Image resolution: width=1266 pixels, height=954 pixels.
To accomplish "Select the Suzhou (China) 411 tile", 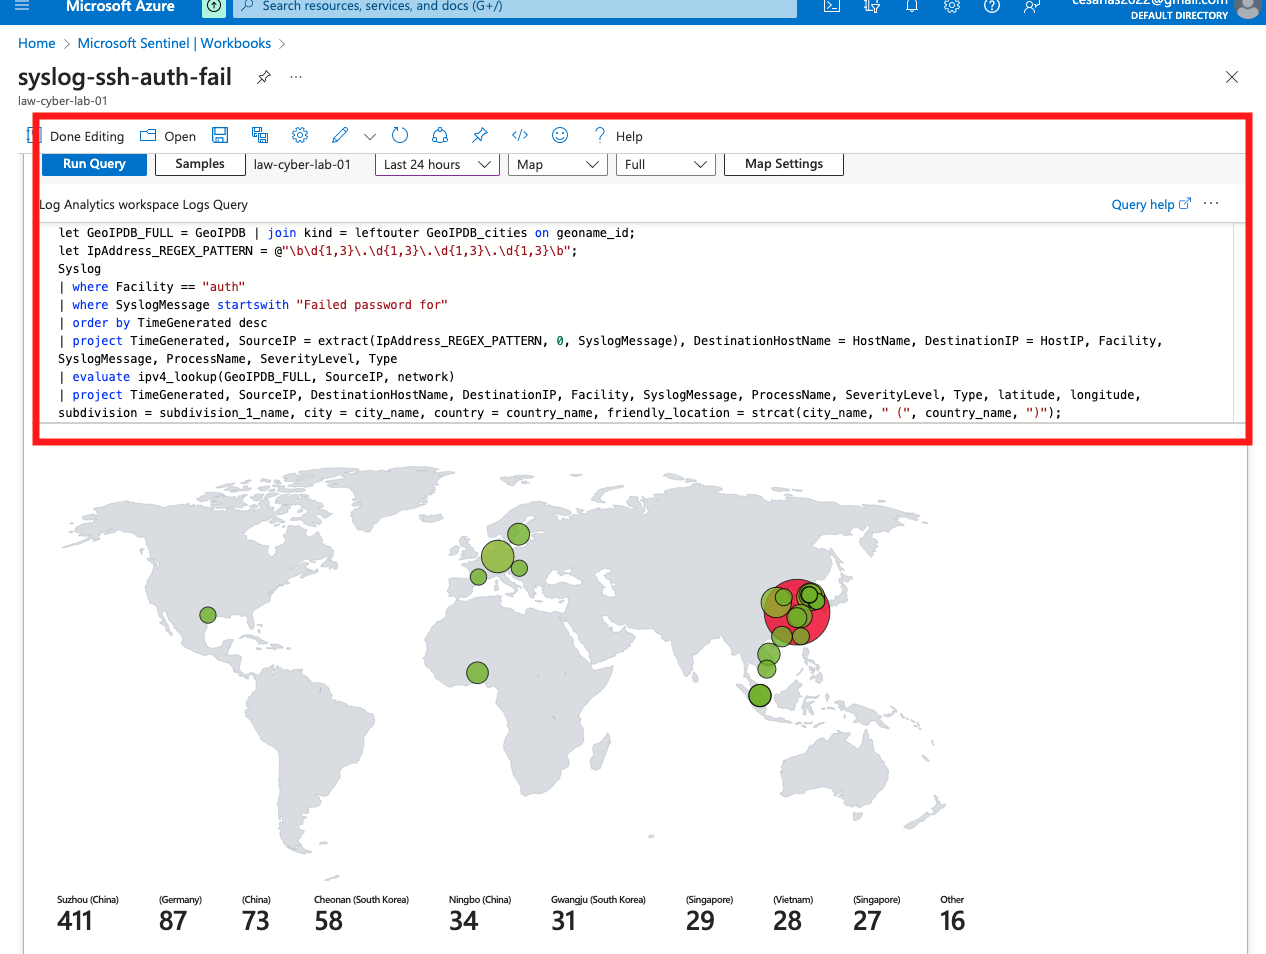I will coord(88,914).
